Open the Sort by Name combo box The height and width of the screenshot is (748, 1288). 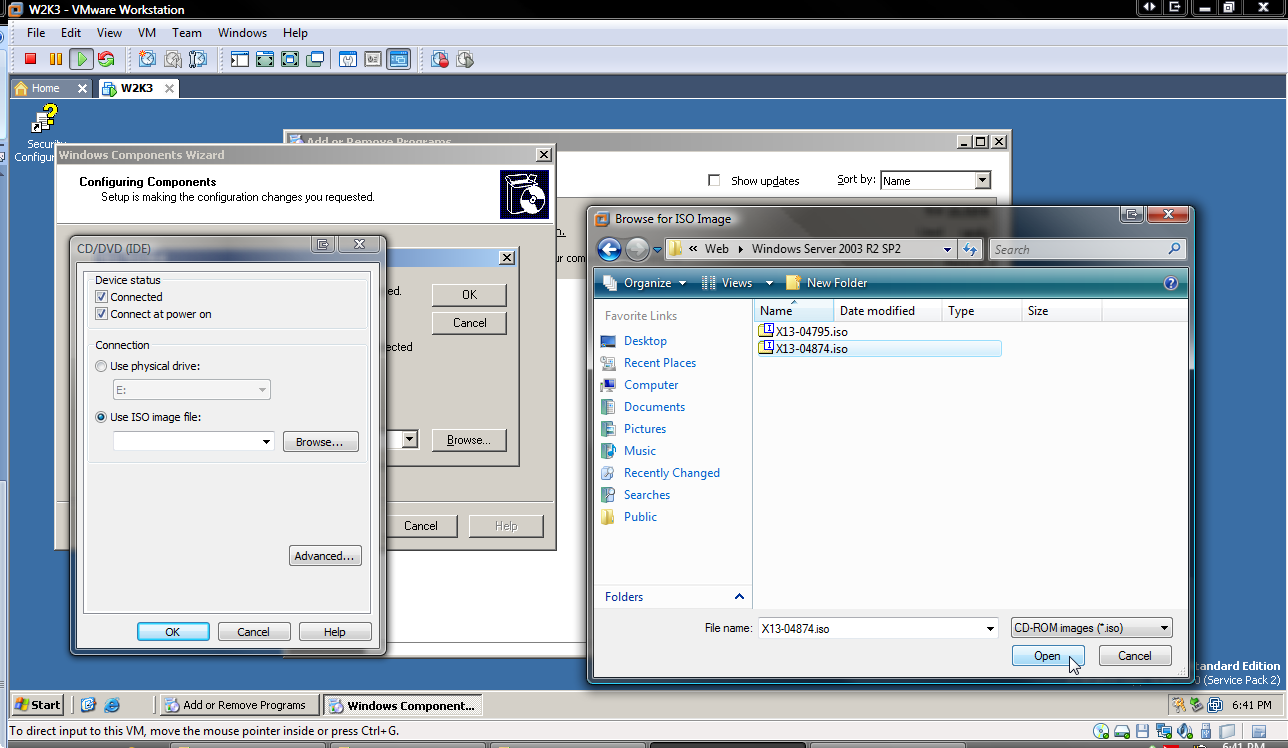coord(935,181)
